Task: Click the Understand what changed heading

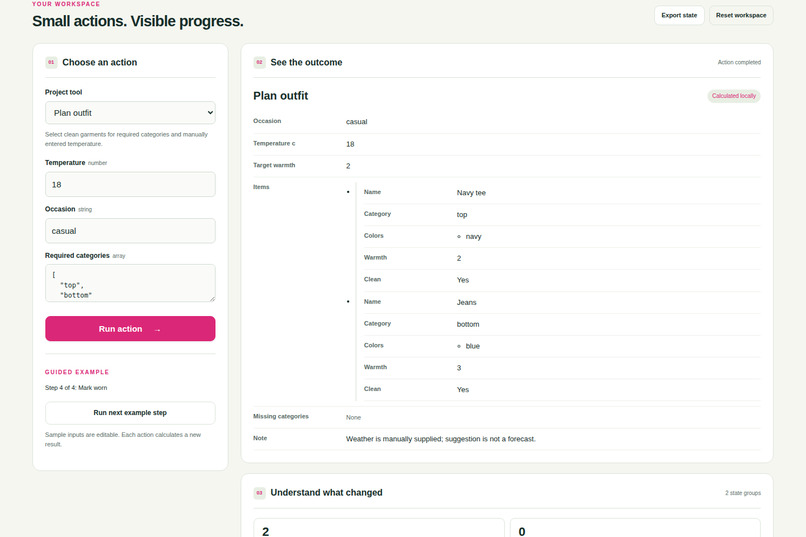Action: 326,492
